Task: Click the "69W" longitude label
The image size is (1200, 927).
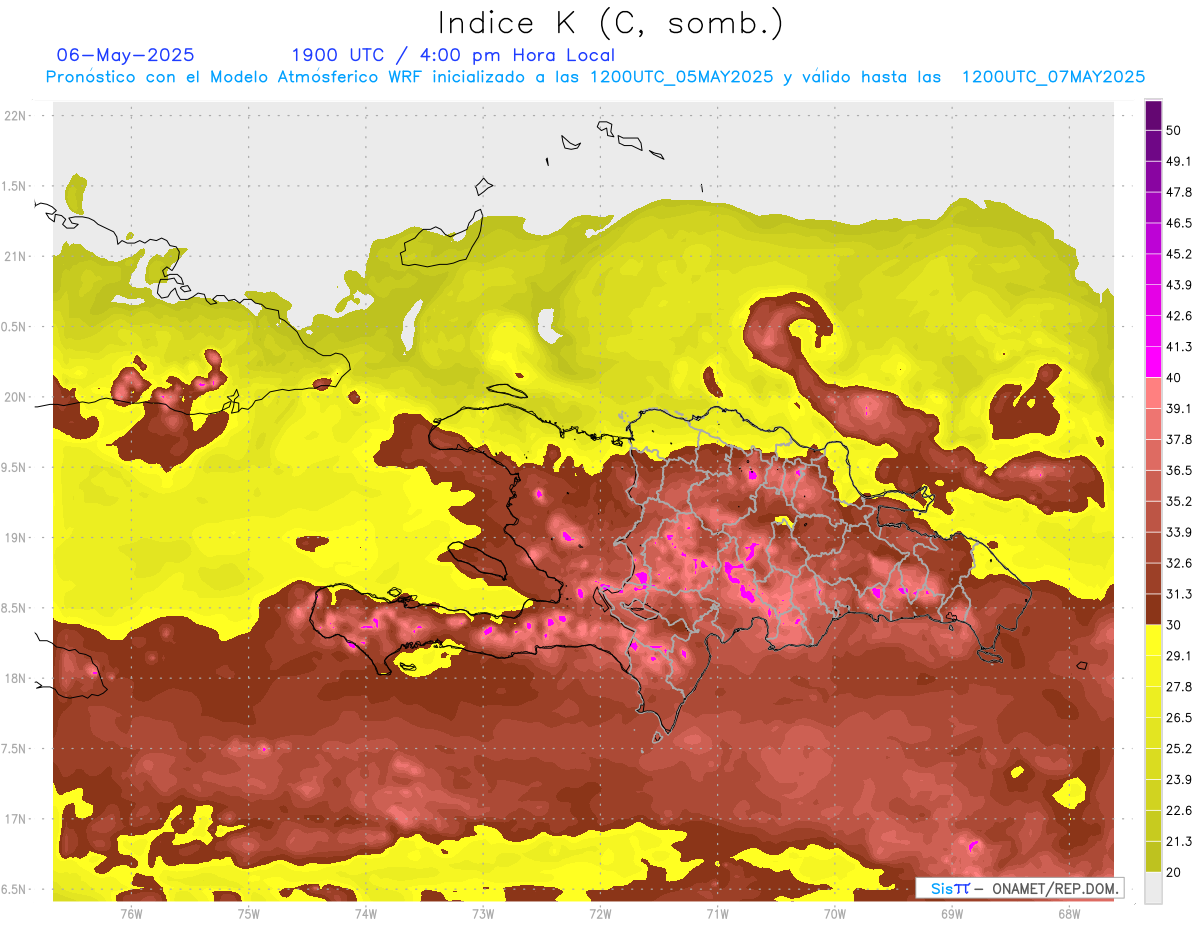Action: tap(952, 913)
